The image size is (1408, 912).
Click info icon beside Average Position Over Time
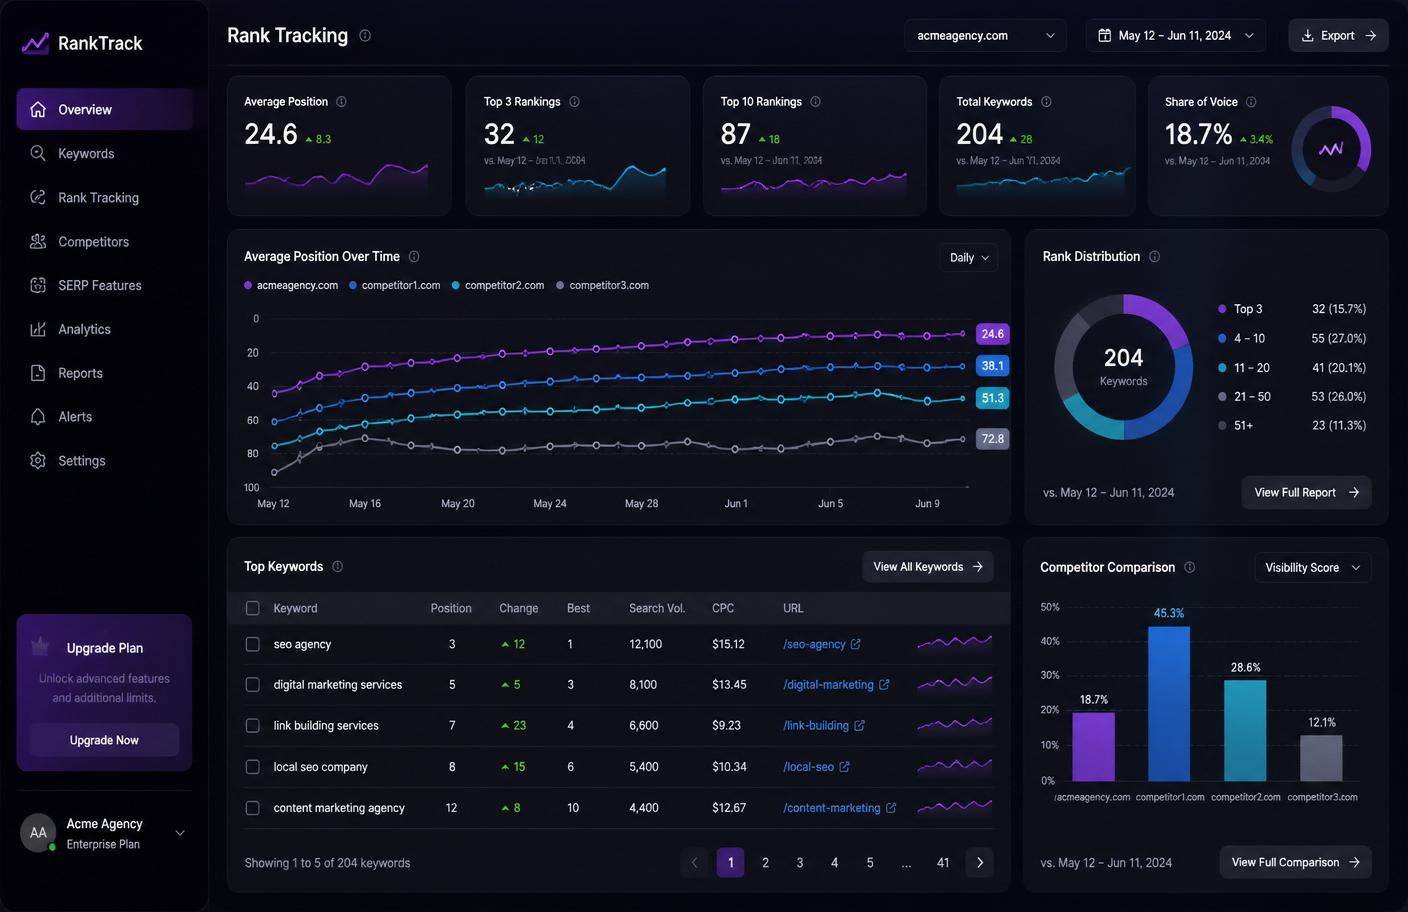click(x=414, y=257)
